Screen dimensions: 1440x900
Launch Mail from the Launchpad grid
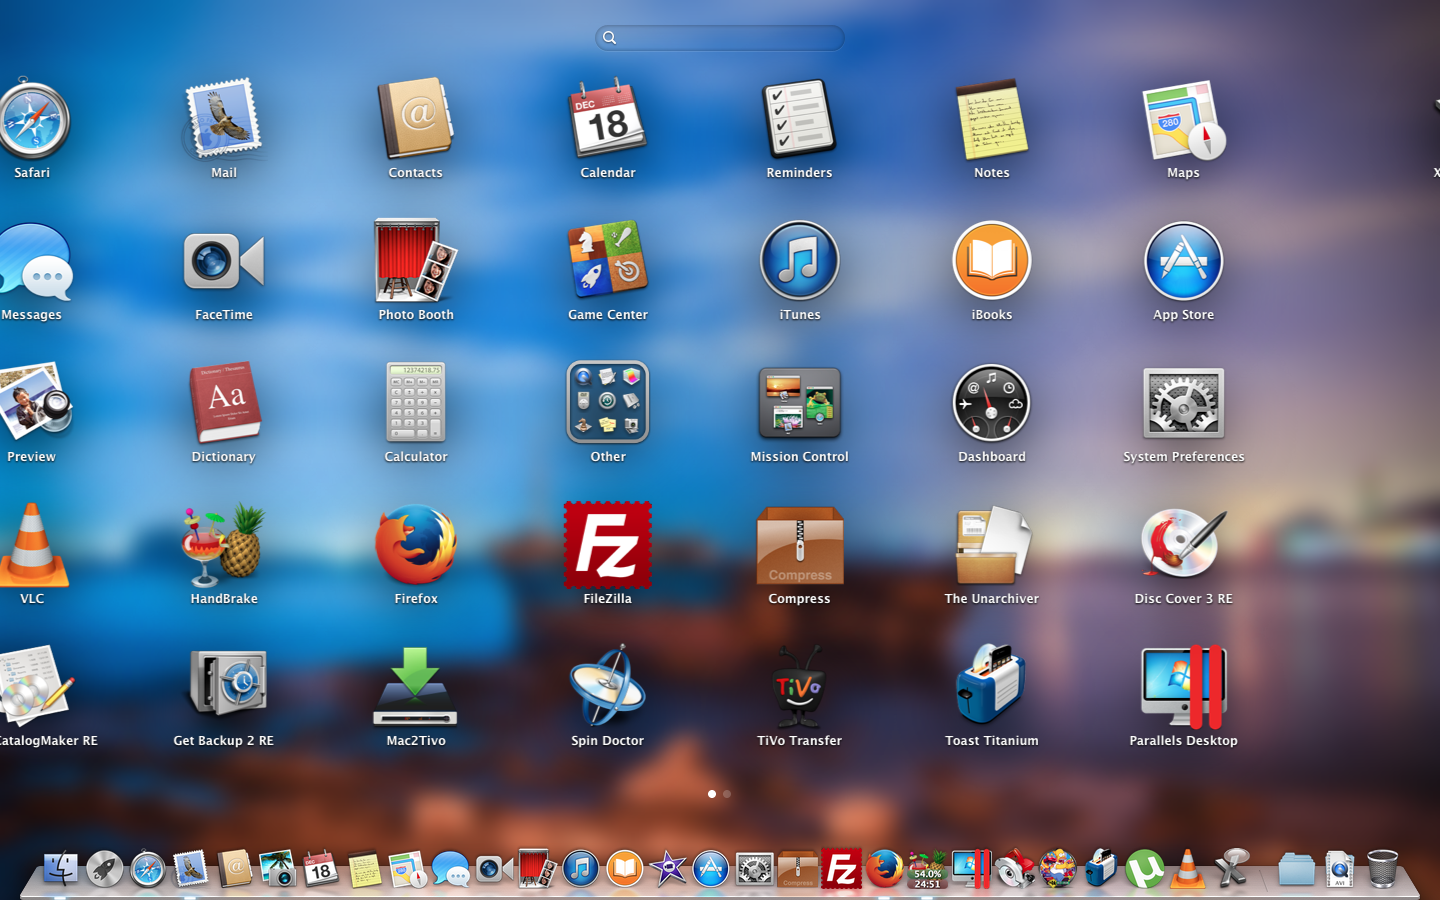(223, 120)
